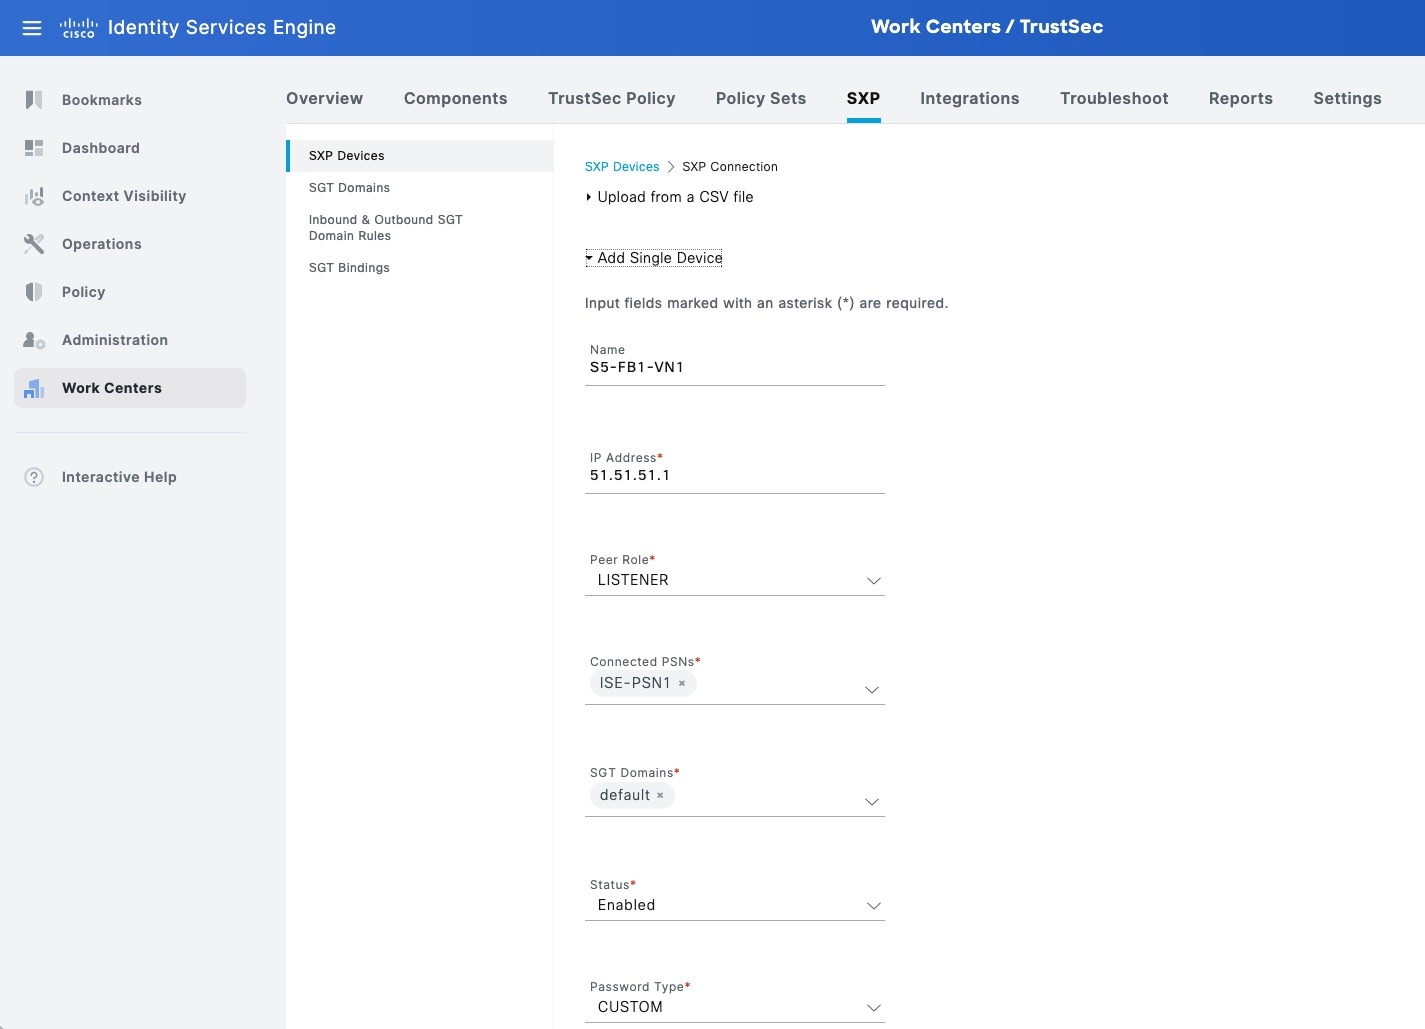Remove the ISE-PSN1 tag from Connected PSNs
Viewport: 1425px width, 1029px height.
[x=682, y=684]
